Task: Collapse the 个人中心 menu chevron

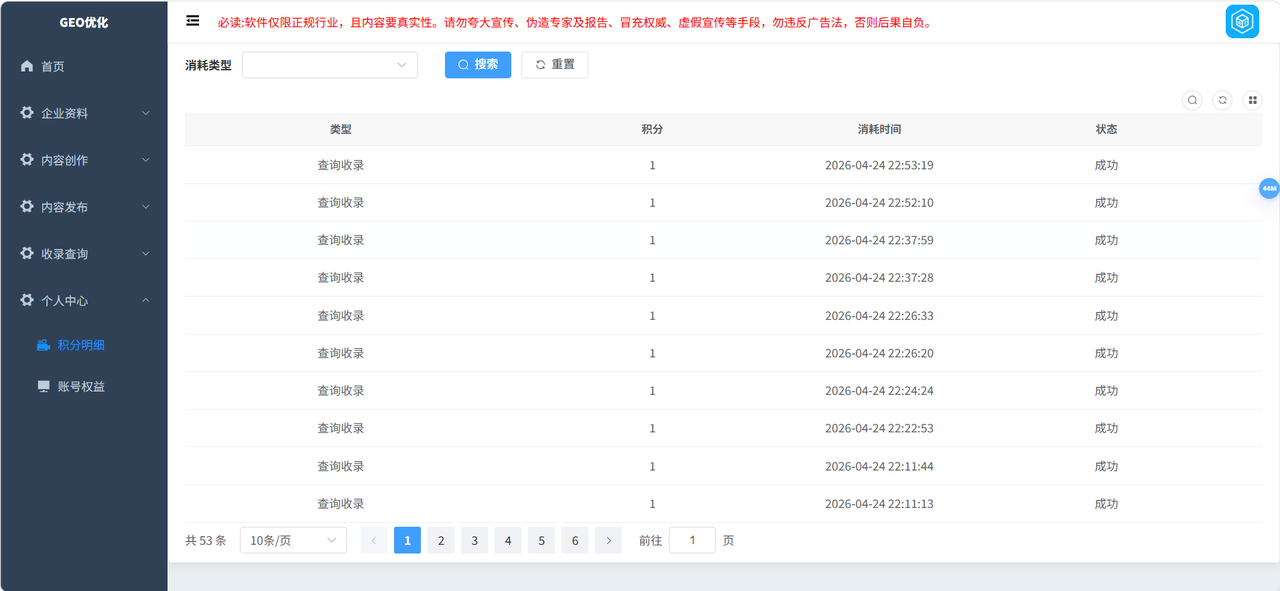Action: pos(146,300)
